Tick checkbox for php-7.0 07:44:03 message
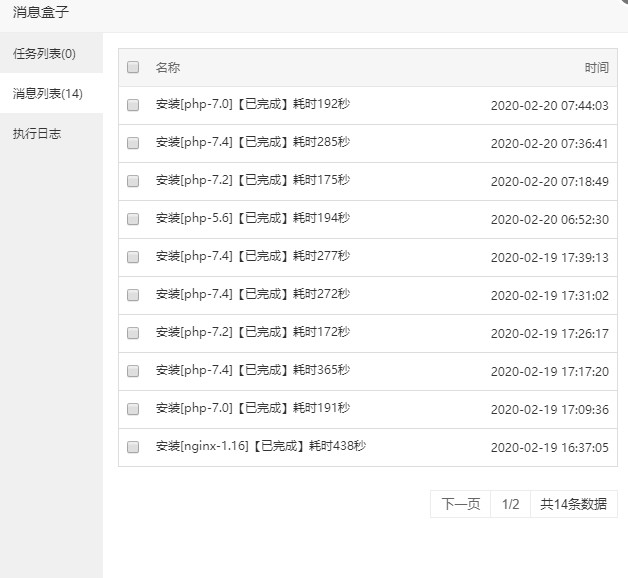Screen dimensions: 628x578 click(133, 105)
